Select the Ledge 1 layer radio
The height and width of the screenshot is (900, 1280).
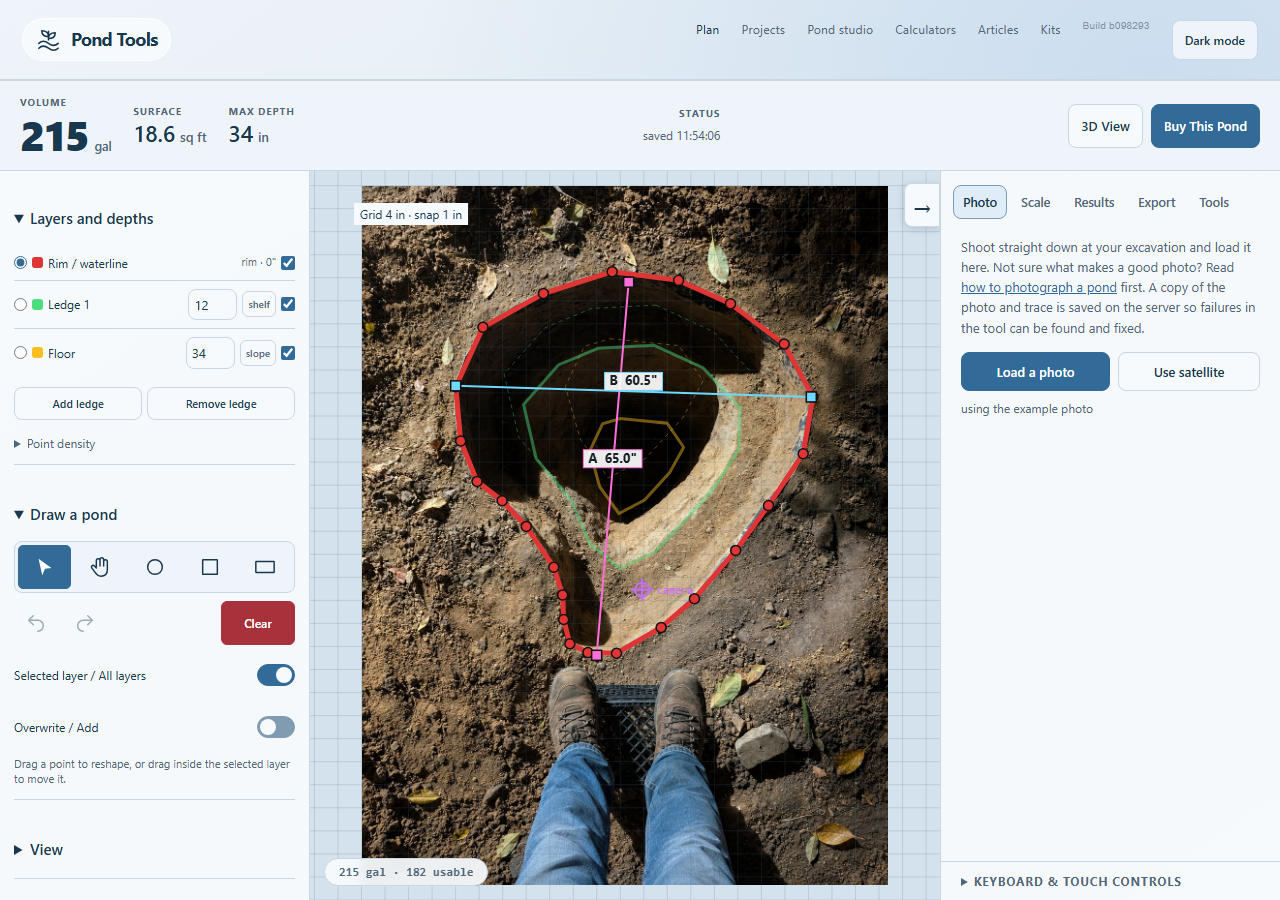coord(21,304)
